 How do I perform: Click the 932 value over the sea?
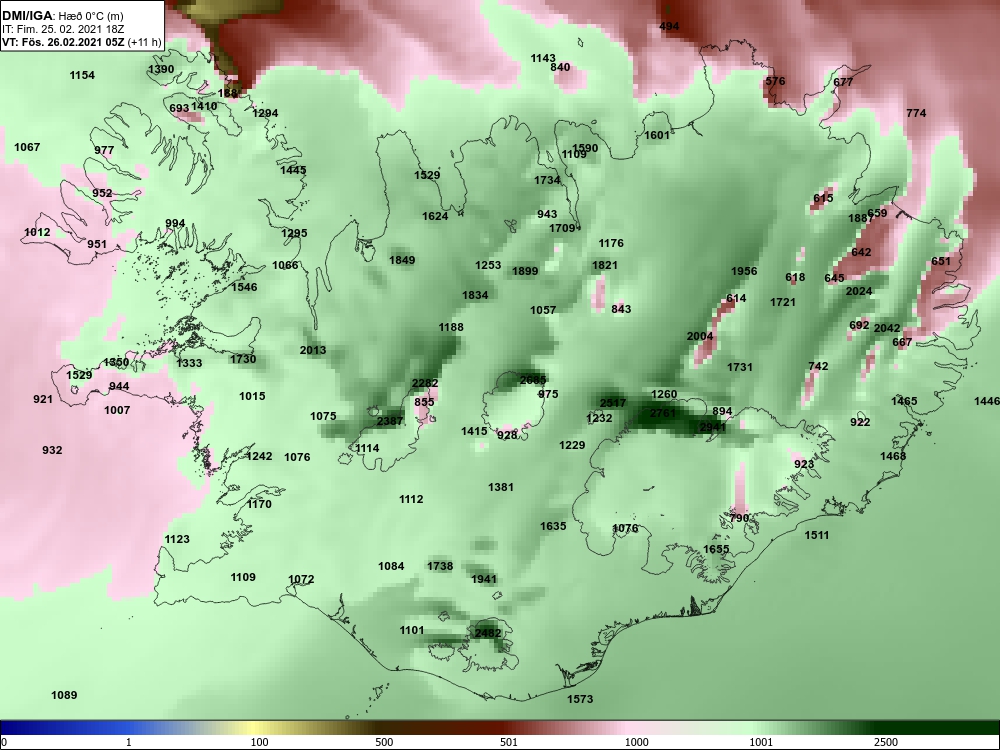coord(52,450)
